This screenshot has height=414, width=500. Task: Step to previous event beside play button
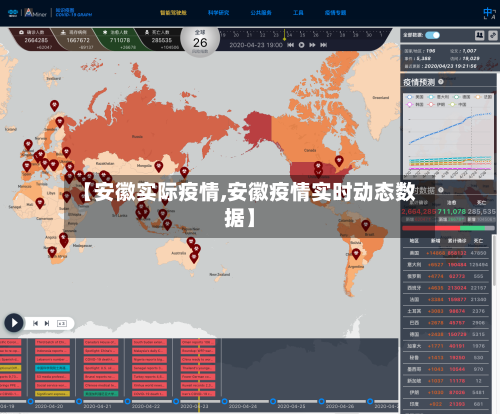point(35,323)
